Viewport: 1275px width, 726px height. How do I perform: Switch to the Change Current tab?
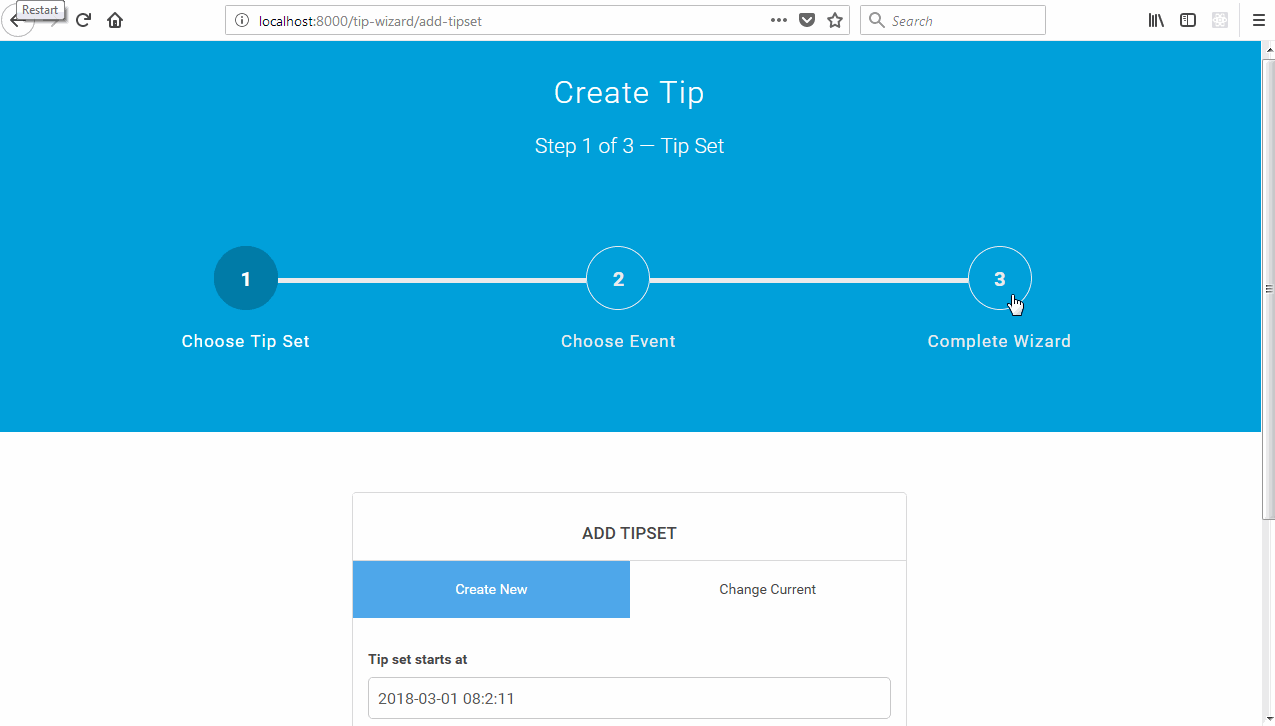767,589
